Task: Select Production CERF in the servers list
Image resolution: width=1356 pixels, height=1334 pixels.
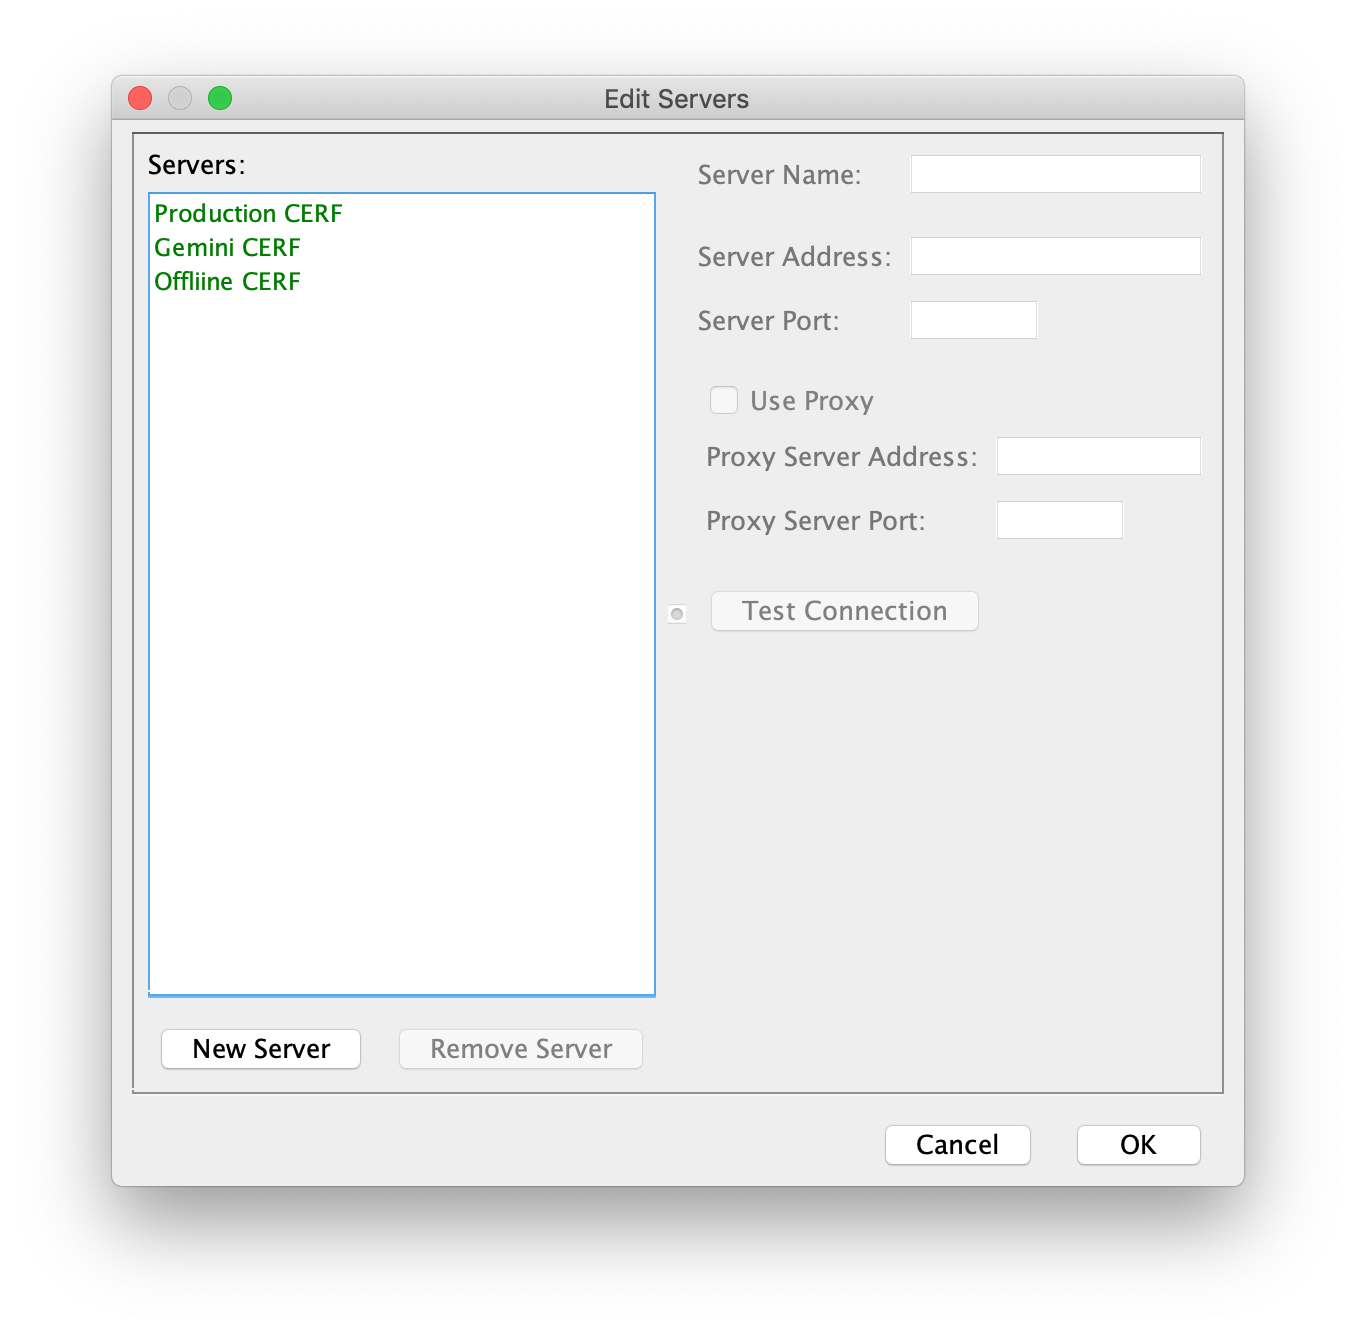Action: [248, 214]
